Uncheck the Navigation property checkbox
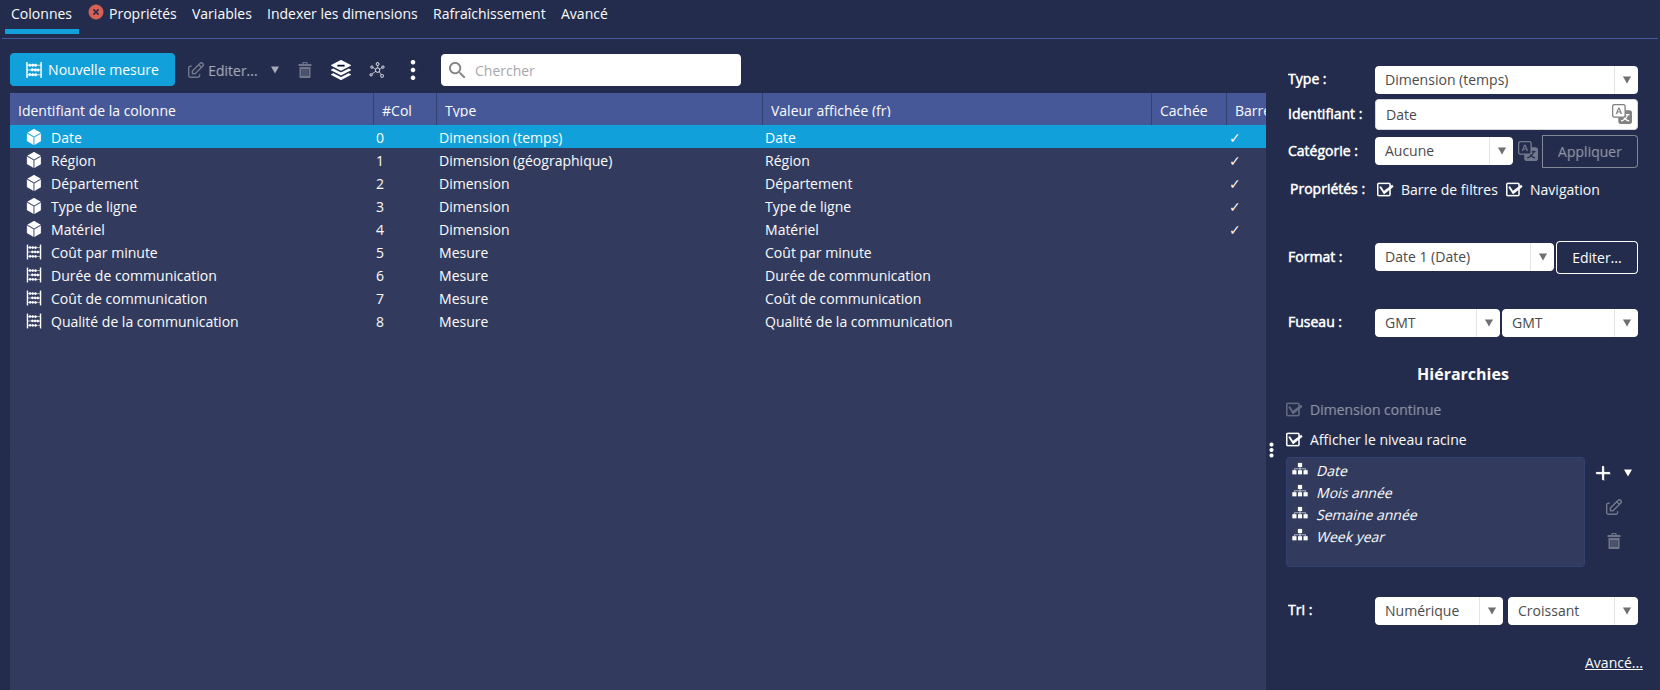This screenshot has width=1660, height=690. click(x=1514, y=190)
